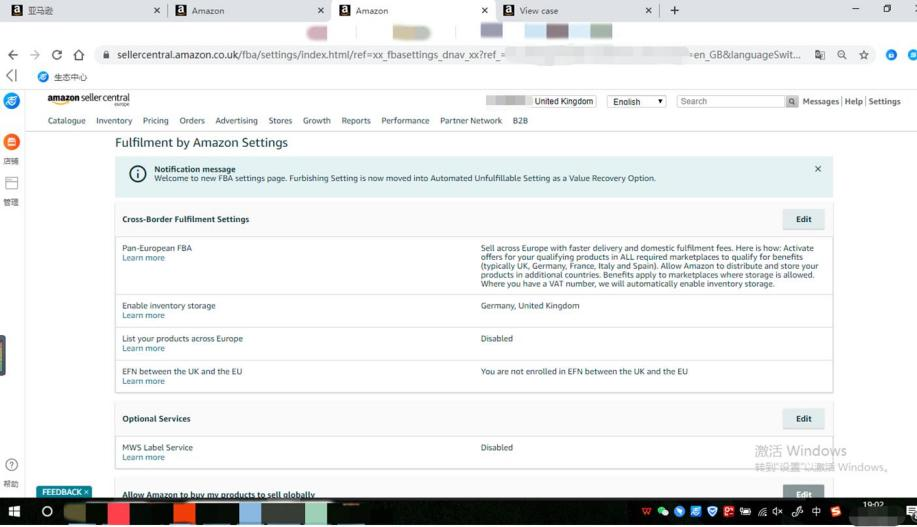Switch to the 亚马逊 tab

click(85, 11)
